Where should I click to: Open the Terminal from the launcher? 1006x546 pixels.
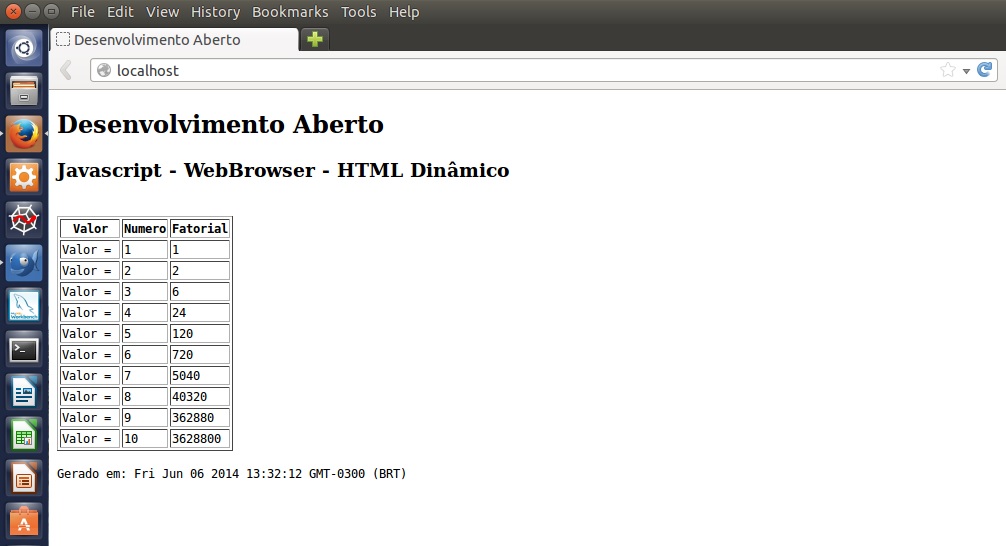point(24,349)
